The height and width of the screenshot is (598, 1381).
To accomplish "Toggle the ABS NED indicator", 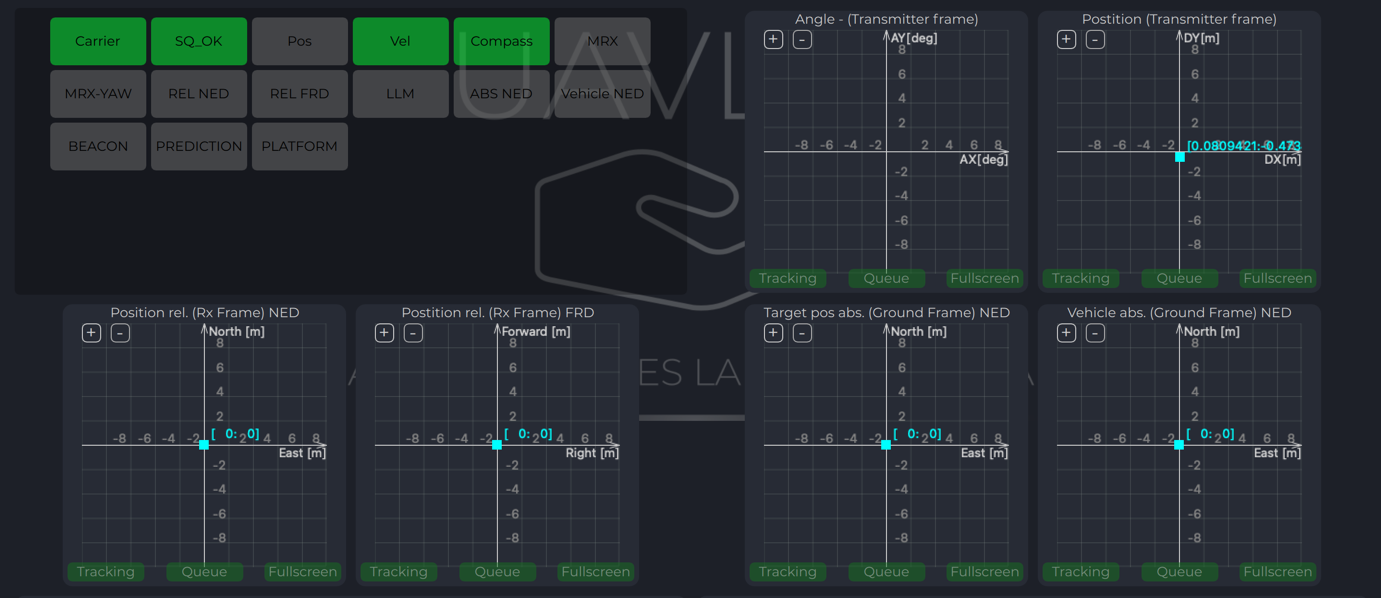I will point(501,94).
